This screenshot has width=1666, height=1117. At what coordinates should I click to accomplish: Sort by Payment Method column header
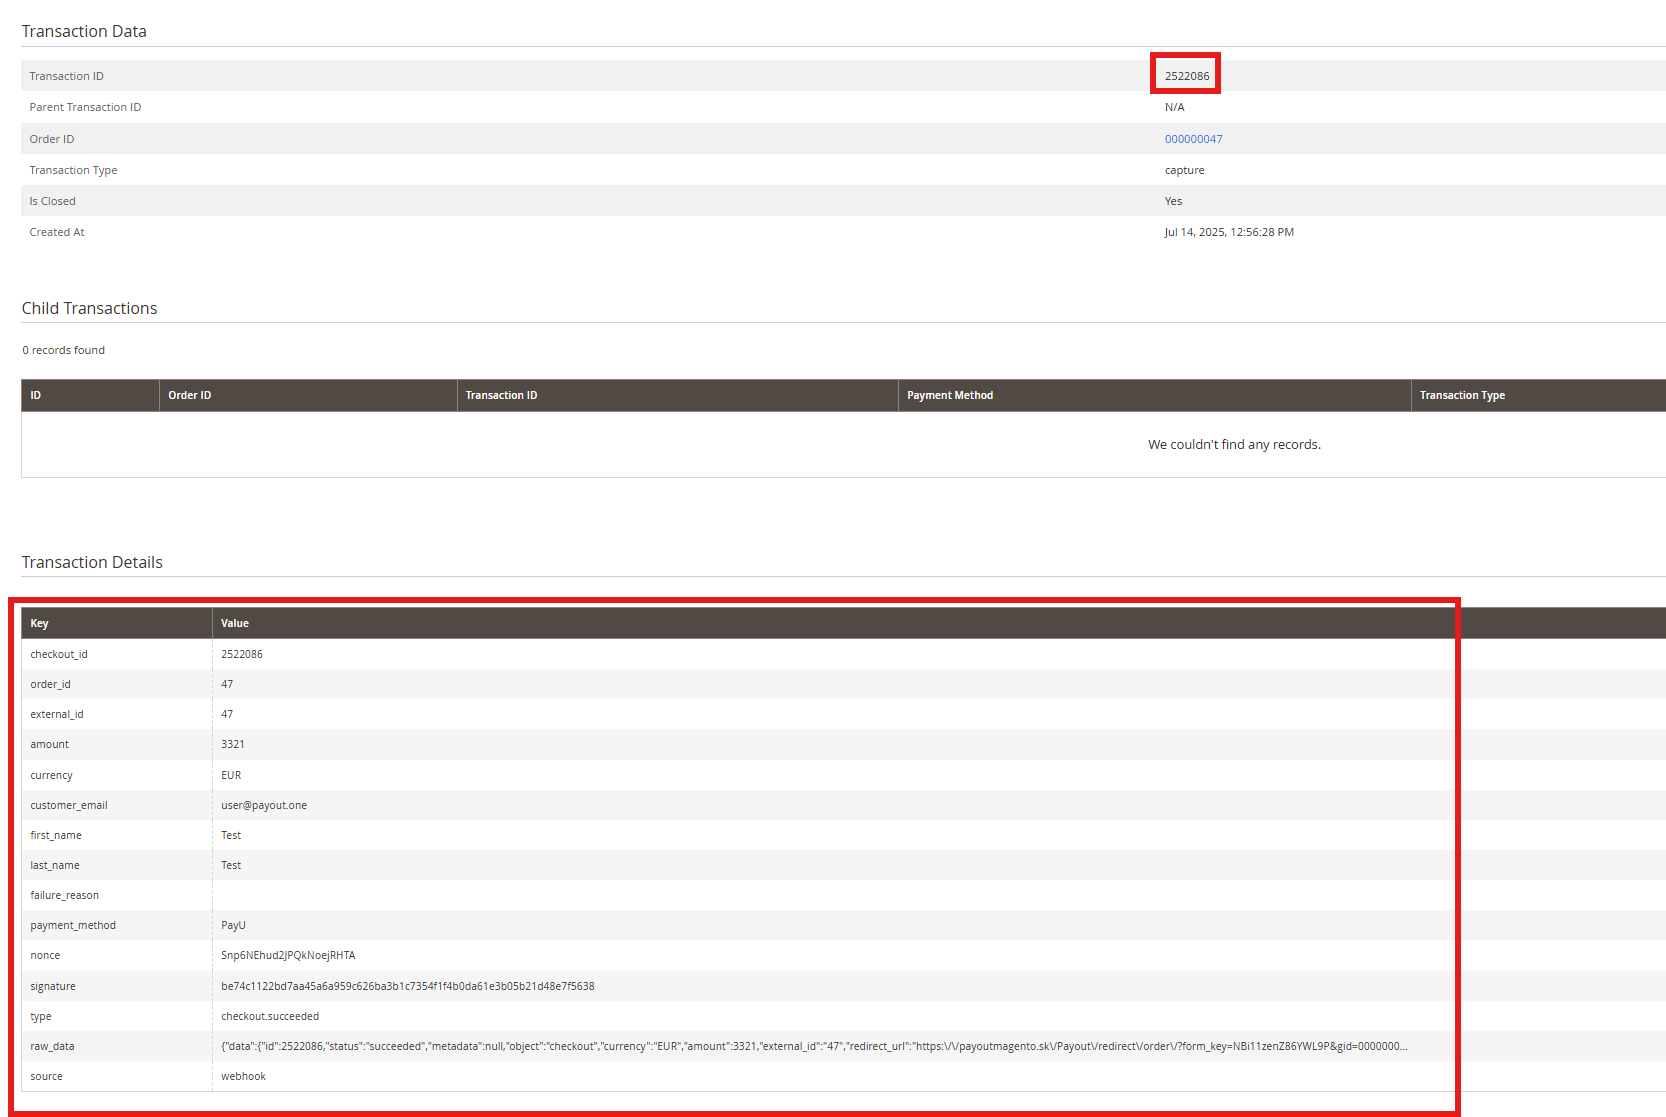coord(950,395)
